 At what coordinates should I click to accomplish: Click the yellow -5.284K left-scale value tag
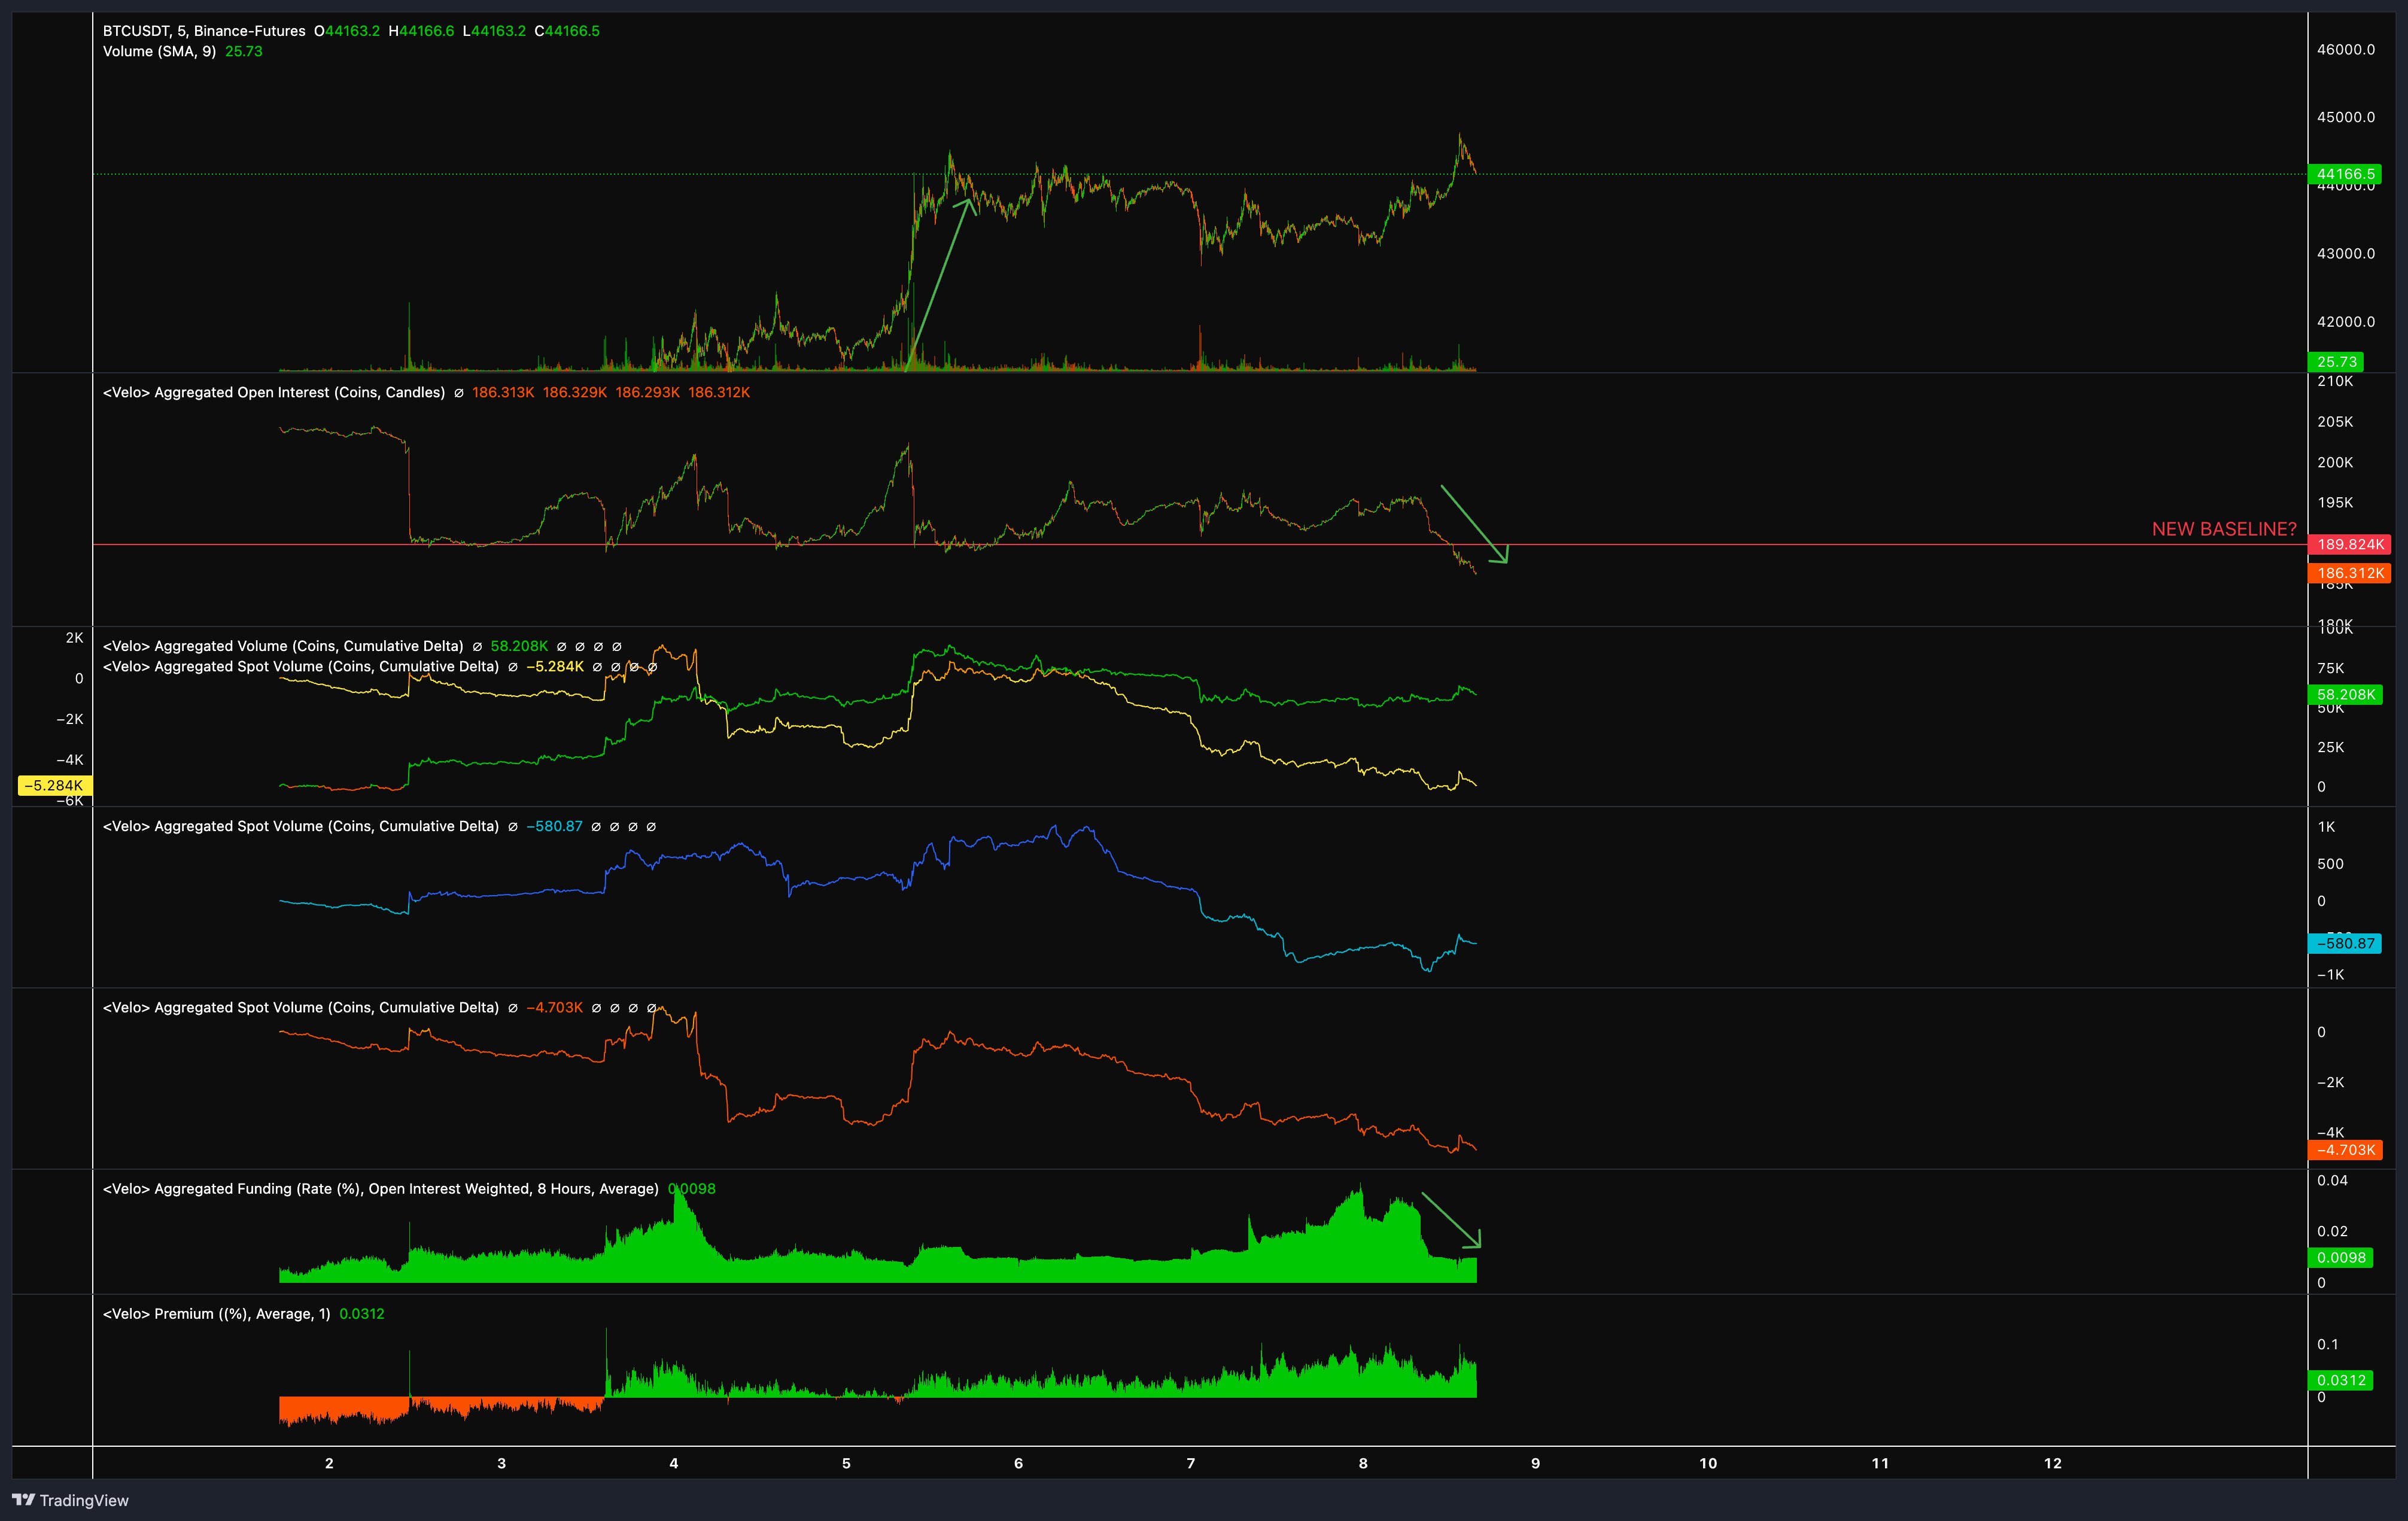click(x=54, y=786)
